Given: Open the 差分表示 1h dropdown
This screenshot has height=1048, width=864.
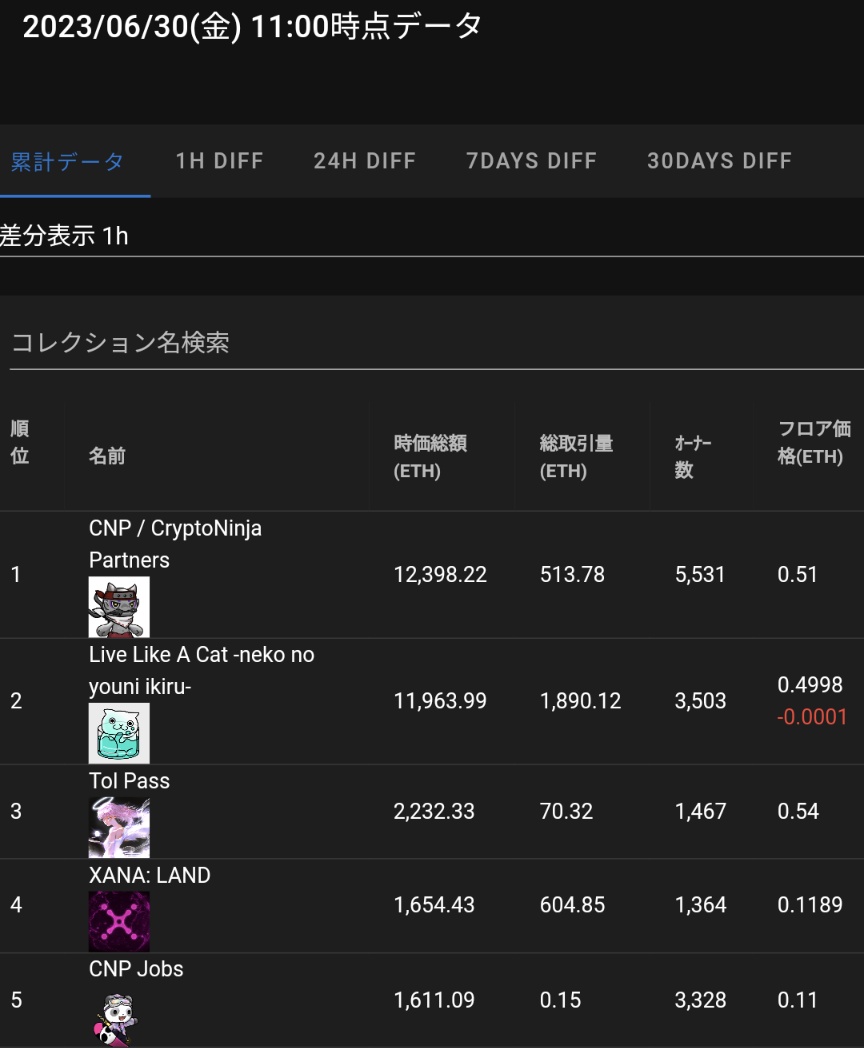Looking at the screenshot, I should (432, 236).
